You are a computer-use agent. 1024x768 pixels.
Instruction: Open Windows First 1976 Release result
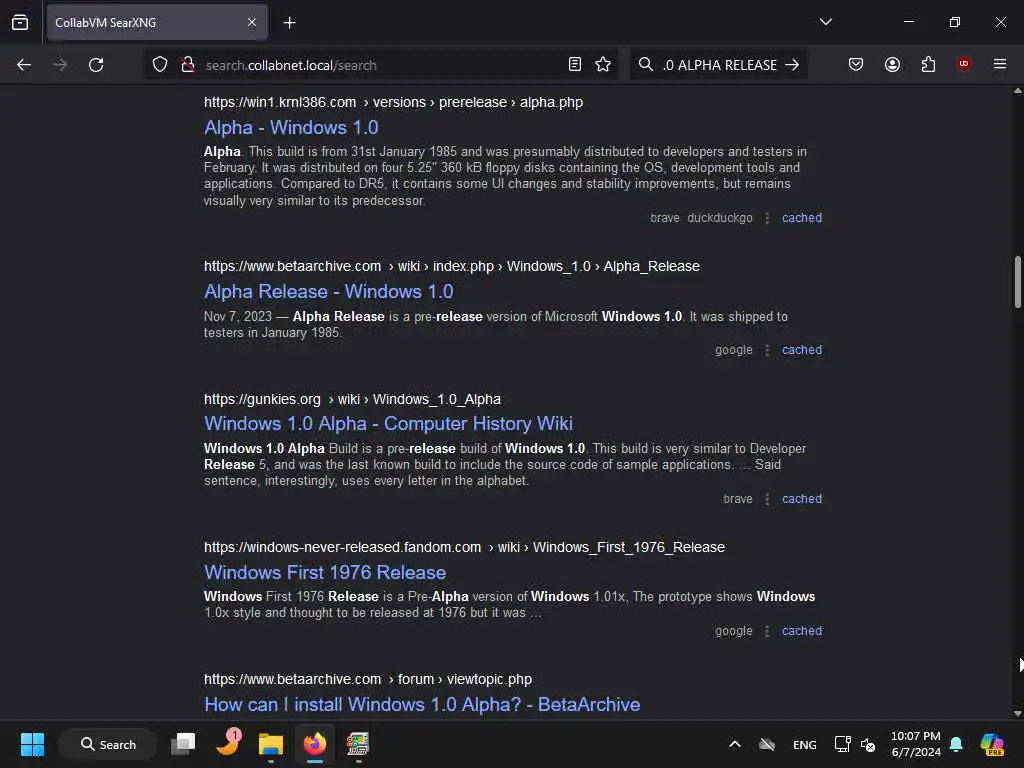coord(325,572)
